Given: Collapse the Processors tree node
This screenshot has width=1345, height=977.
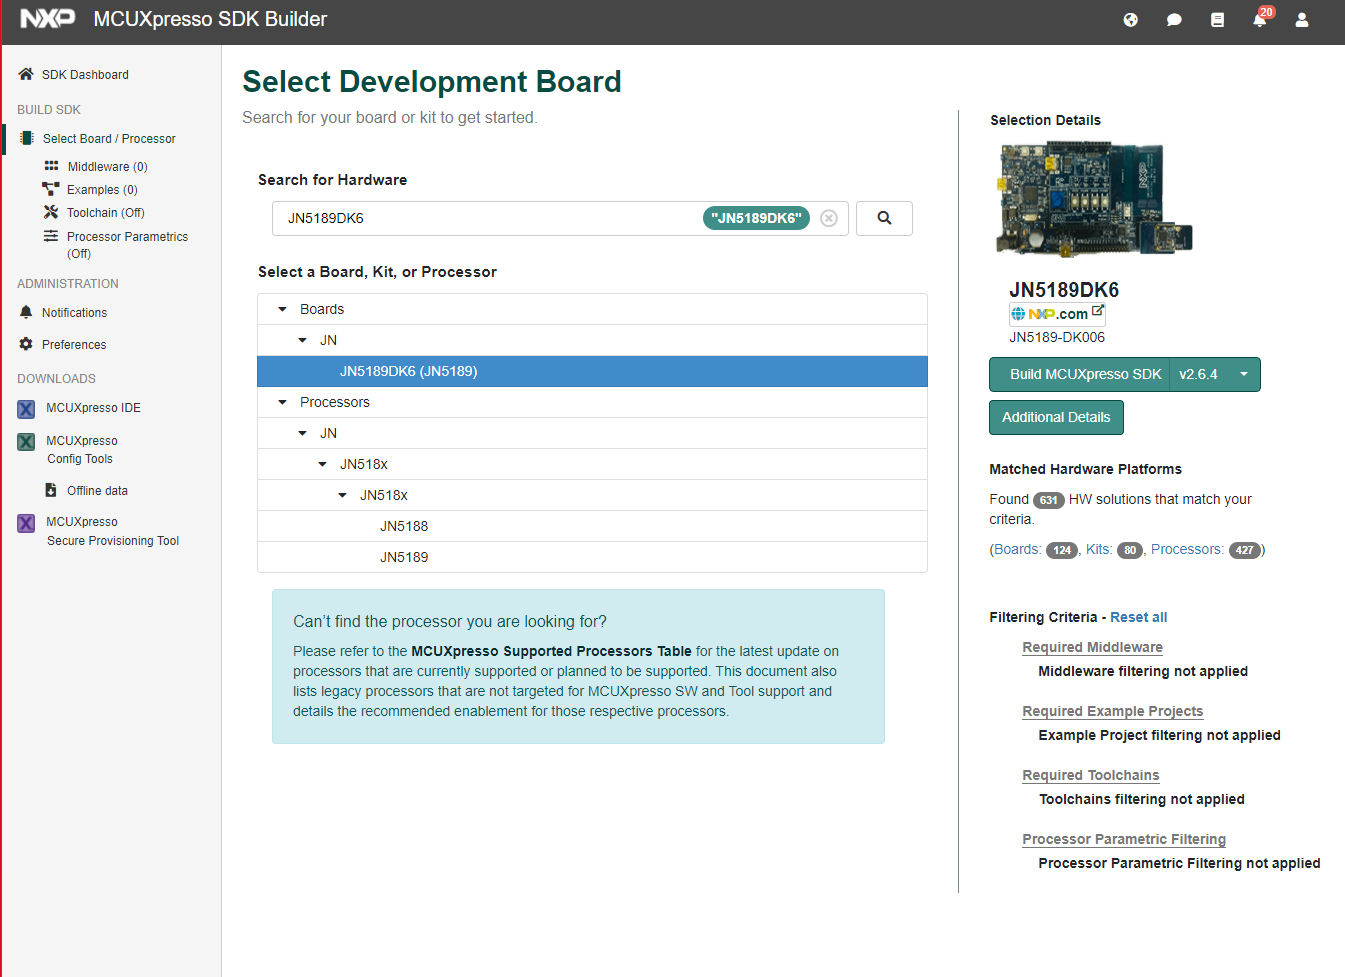Looking at the screenshot, I should 282,402.
